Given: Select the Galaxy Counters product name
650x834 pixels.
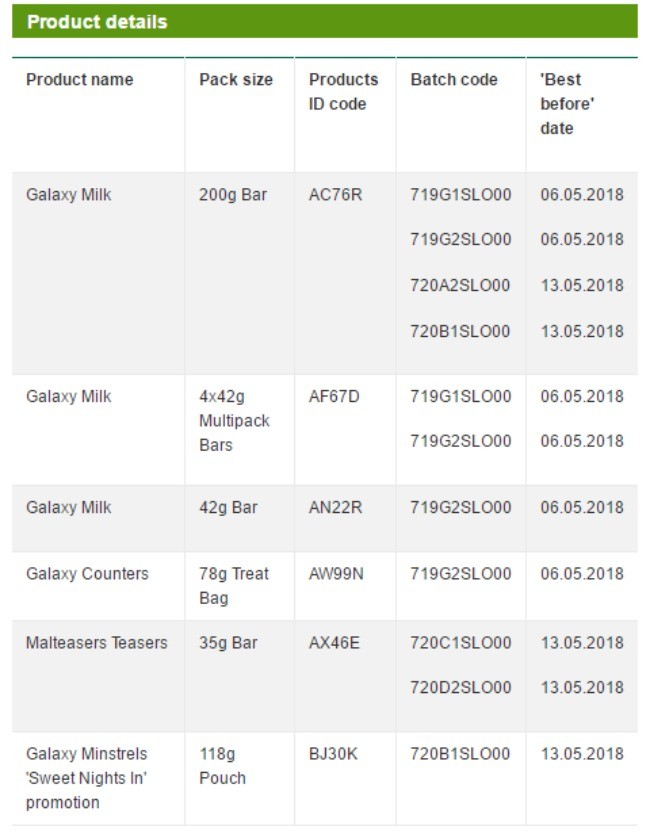Looking at the screenshot, I should [87, 574].
